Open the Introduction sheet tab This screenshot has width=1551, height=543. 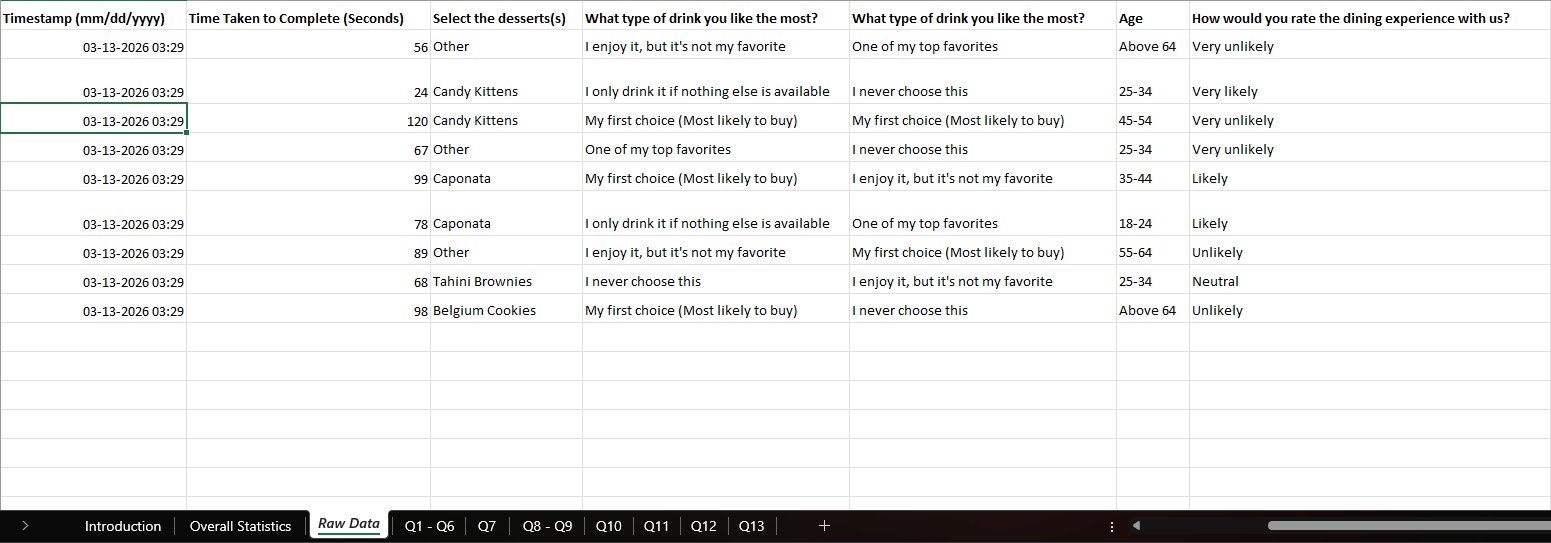tap(122, 526)
